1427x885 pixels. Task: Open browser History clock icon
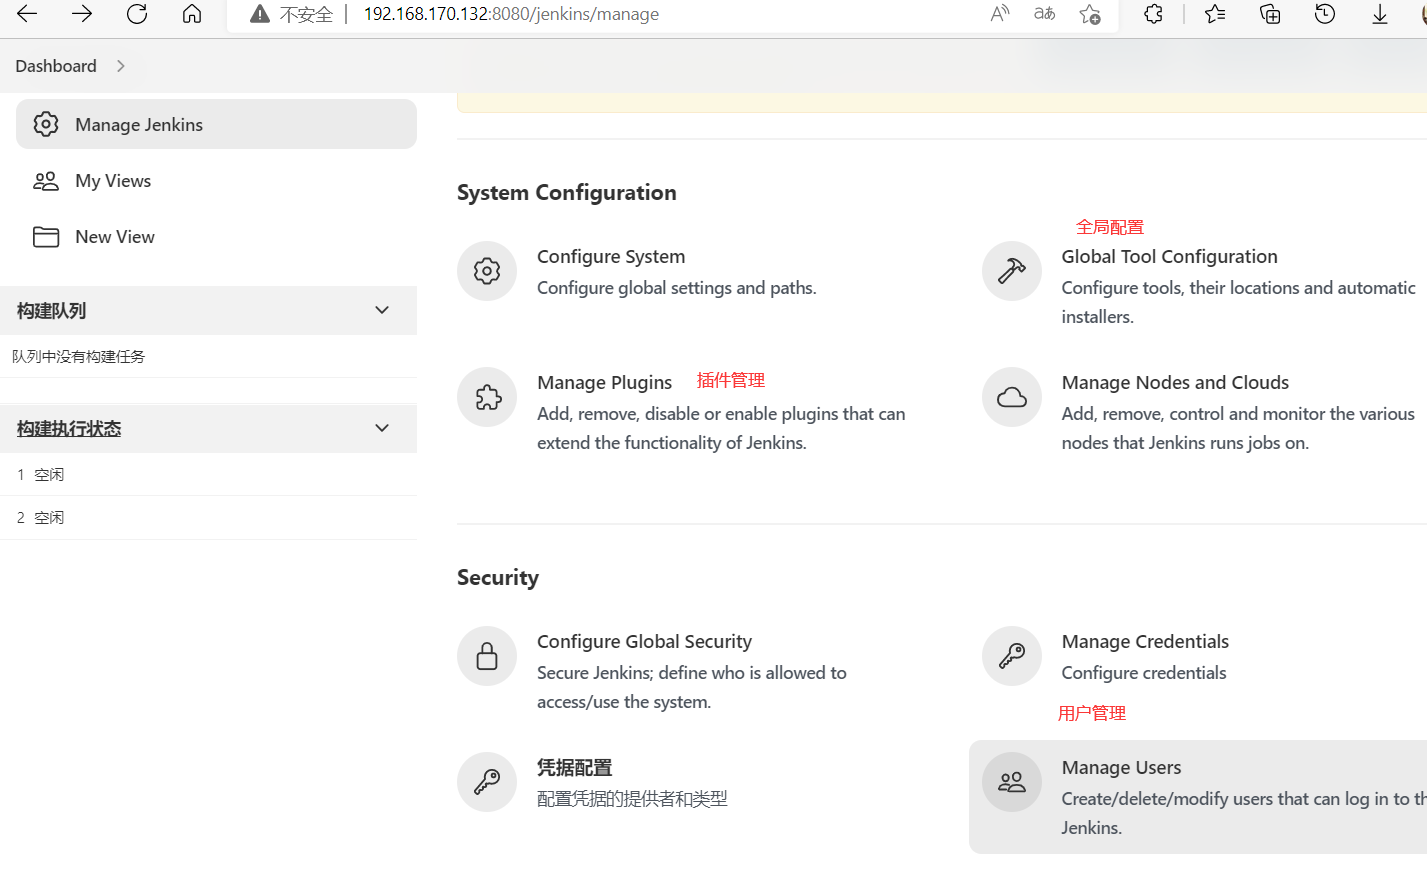click(x=1325, y=14)
